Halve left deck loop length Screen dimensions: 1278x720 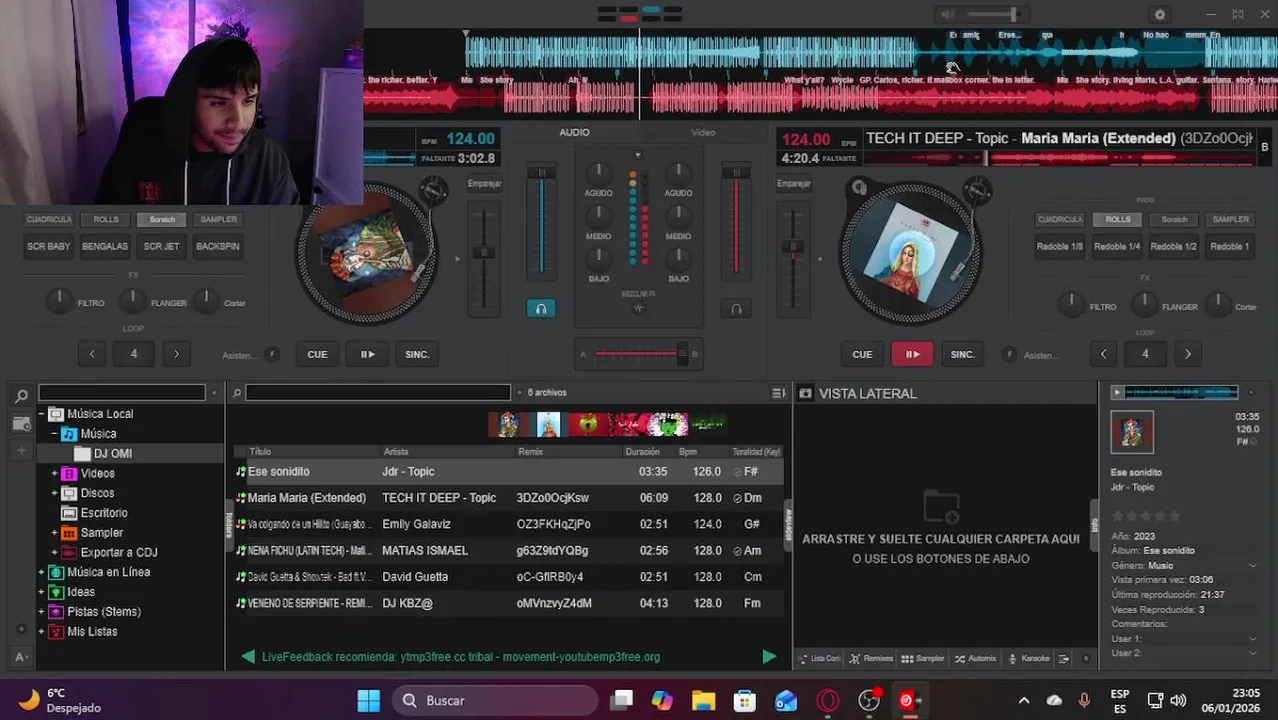pos(92,354)
